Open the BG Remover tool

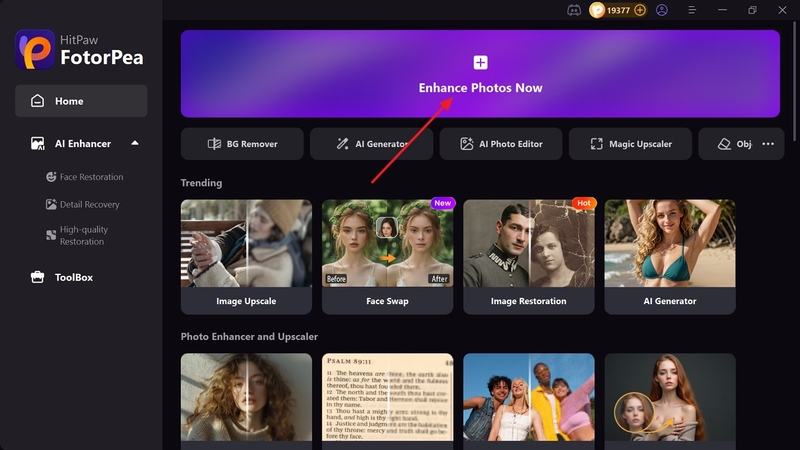(x=242, y=144)
